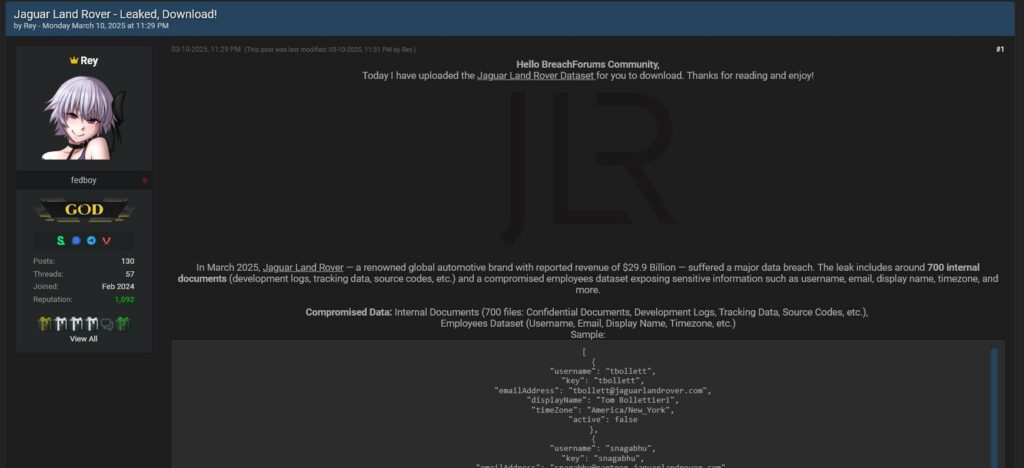1024x468 pixels.
Task: Click the last green award icon
Action: pos(121,323)
